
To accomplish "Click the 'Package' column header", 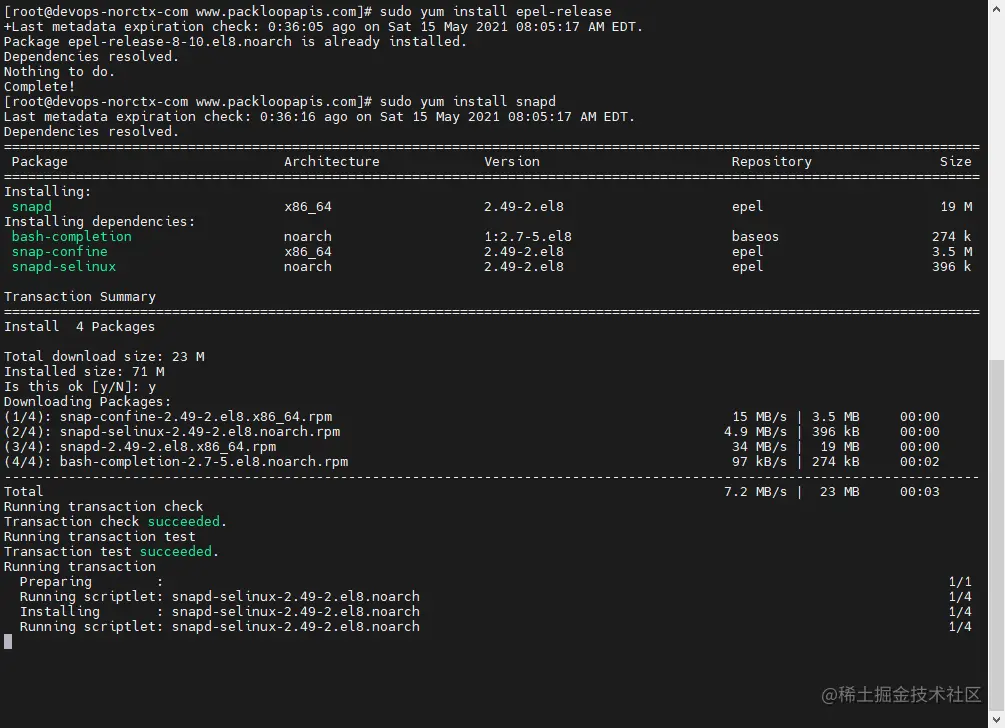I will click(39, 161).
